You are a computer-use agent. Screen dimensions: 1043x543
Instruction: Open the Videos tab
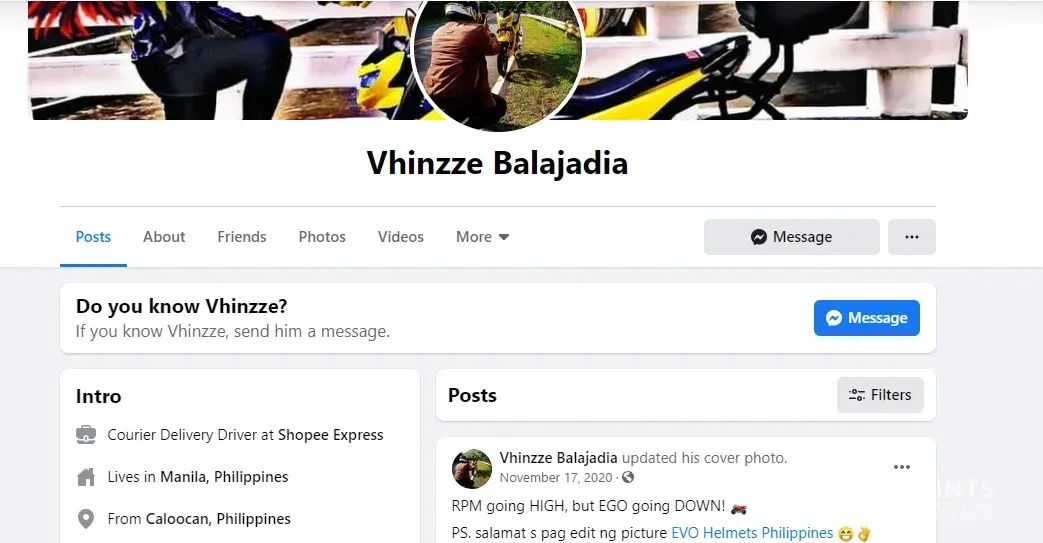400,237
